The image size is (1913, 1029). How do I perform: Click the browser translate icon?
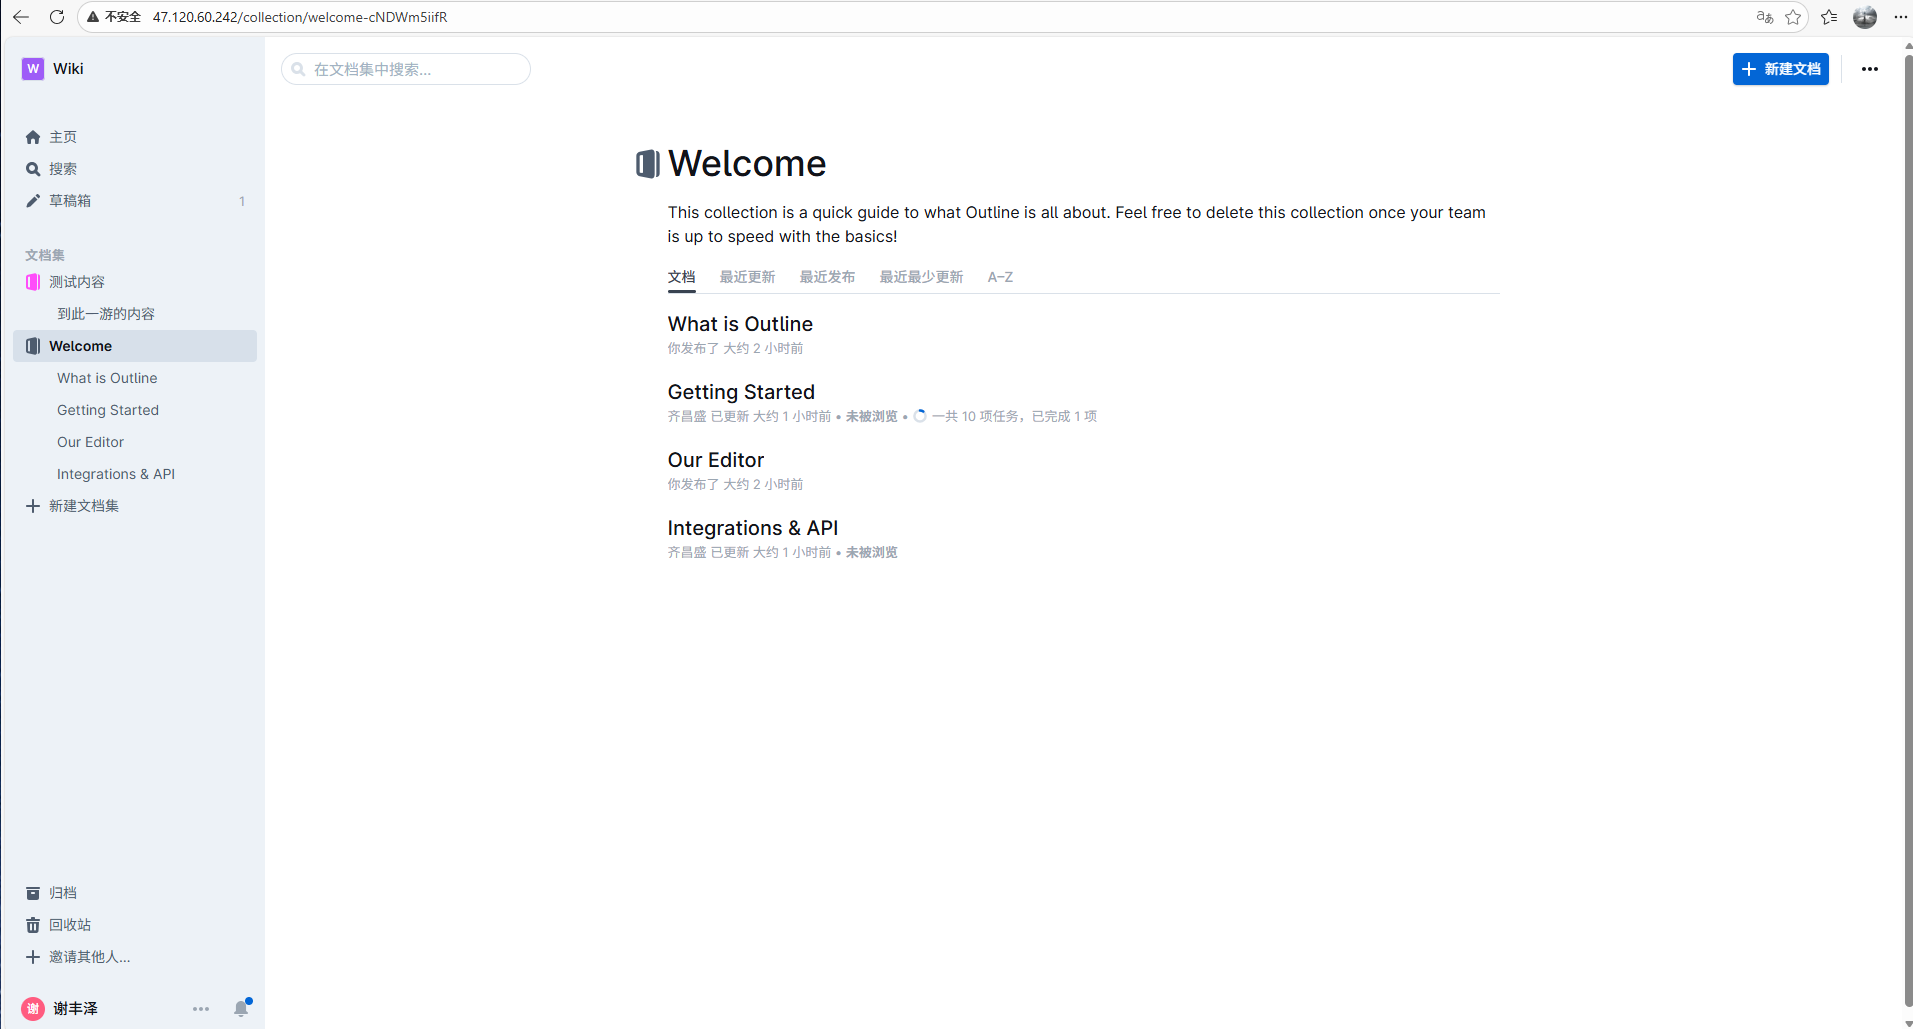click(1765, 17)
